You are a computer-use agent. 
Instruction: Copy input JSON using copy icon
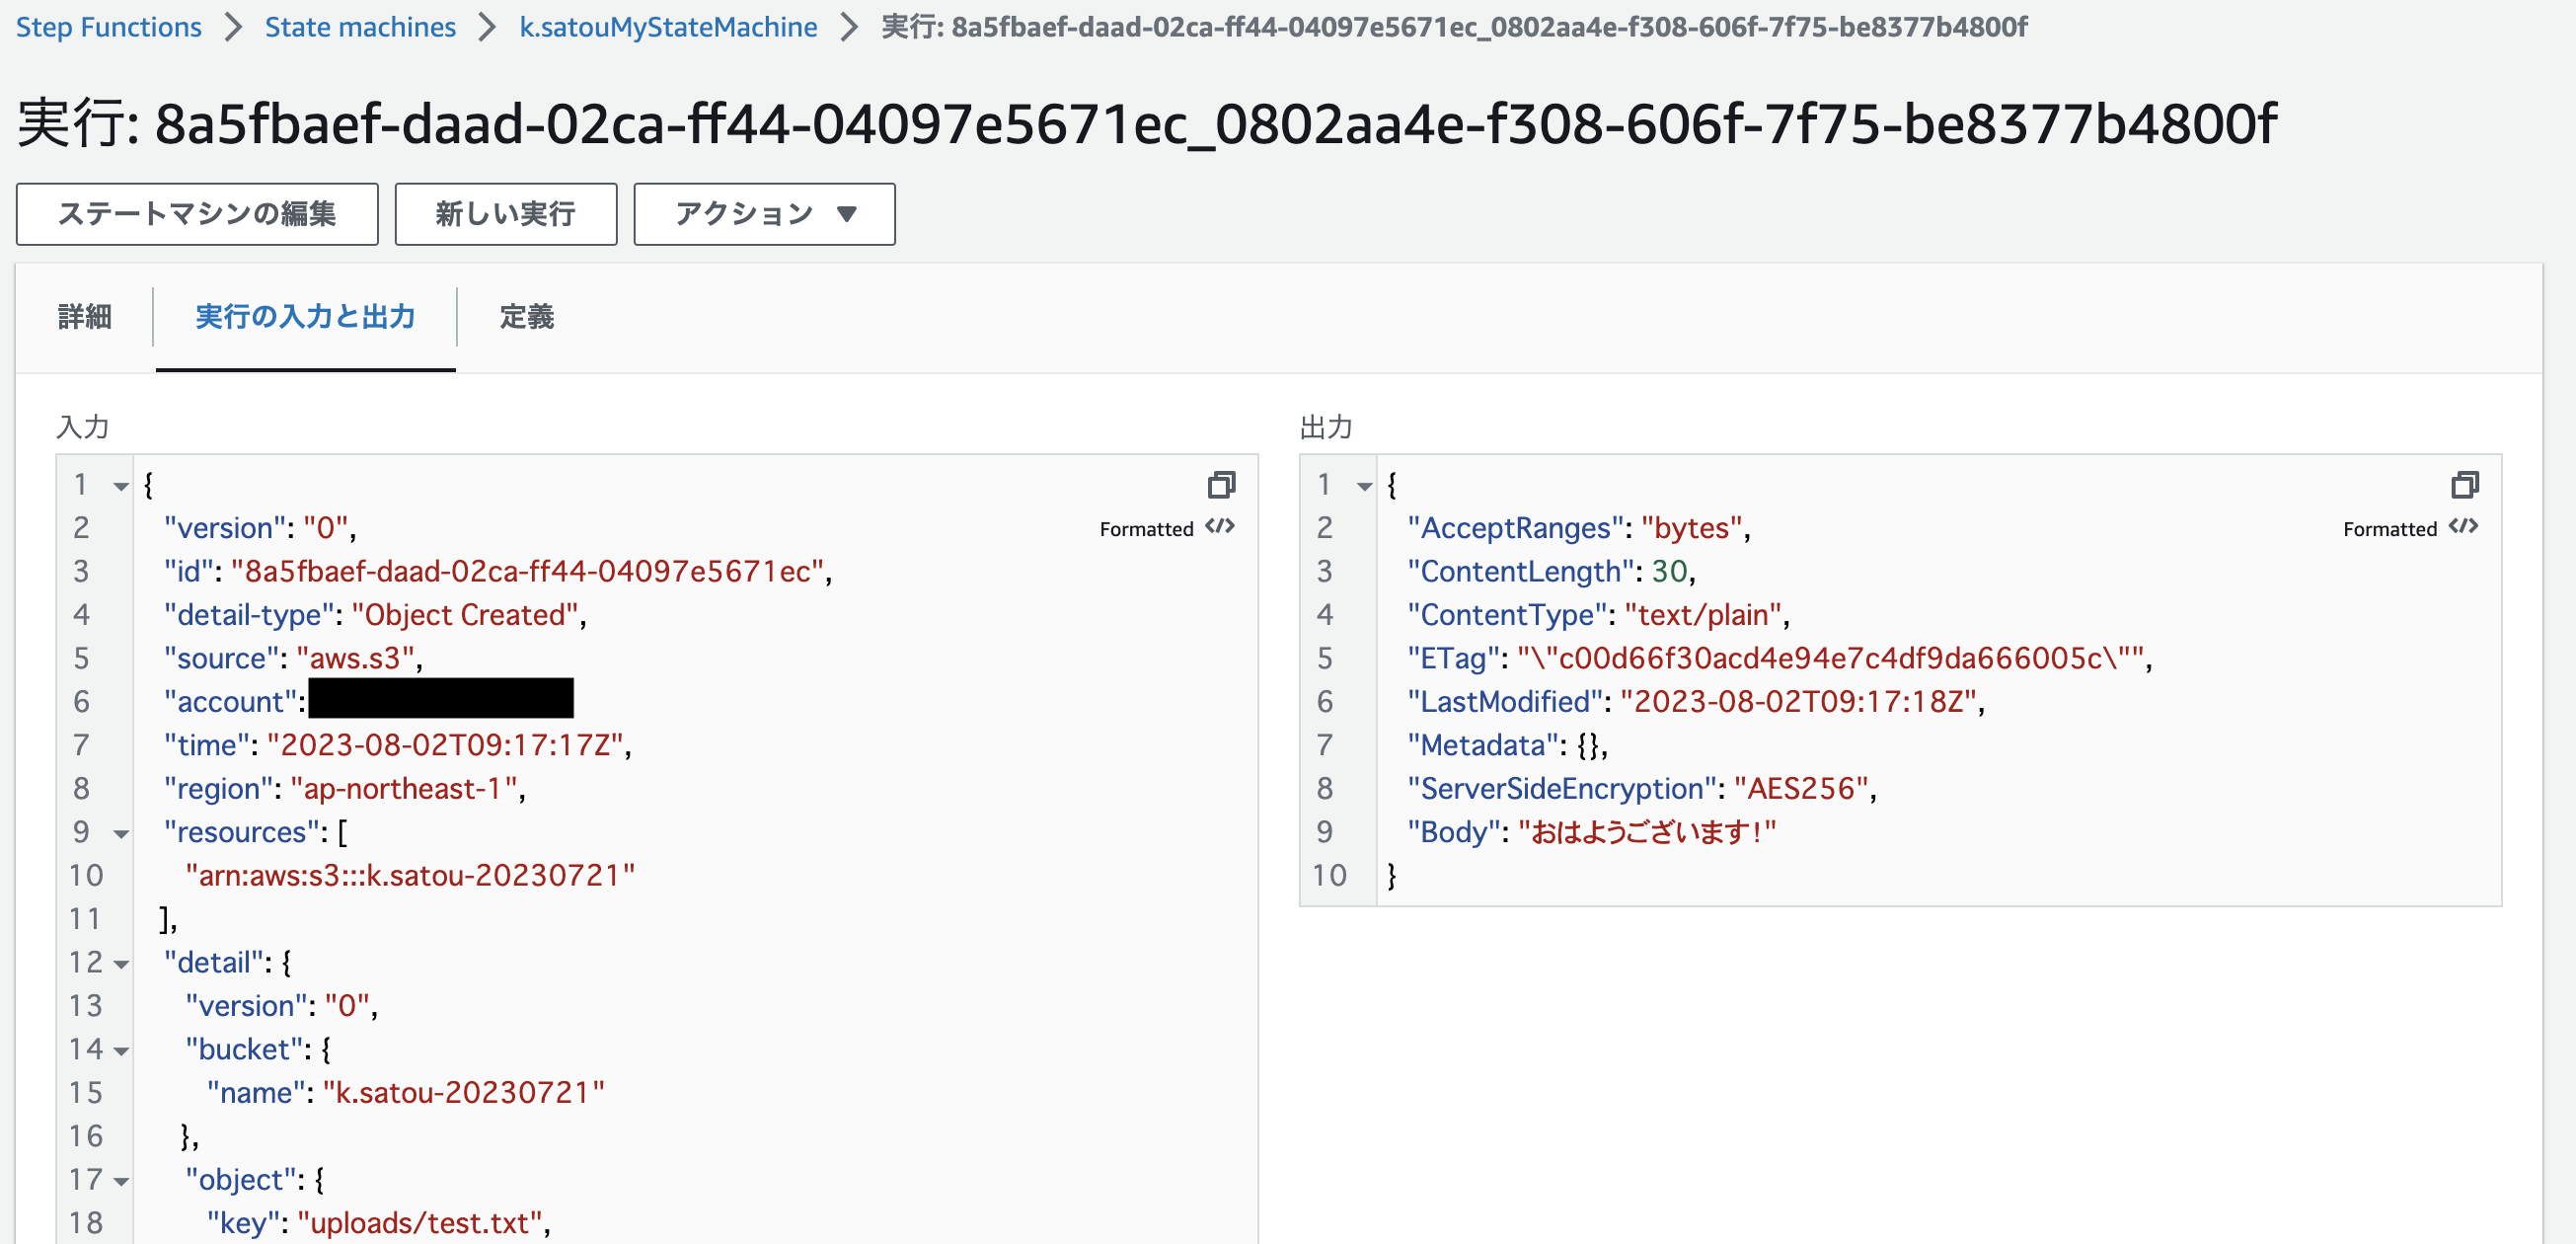[x=1221, y=486]
